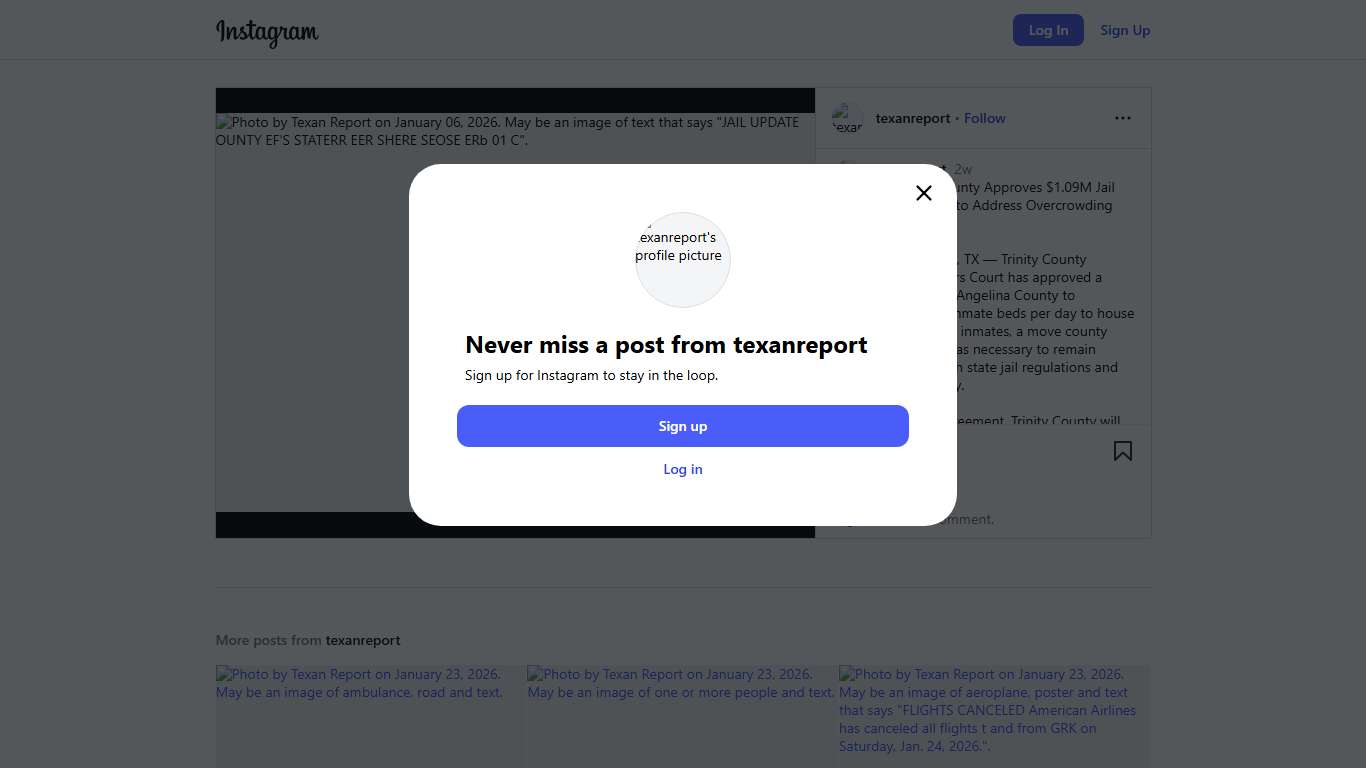
Task: Click the 2w post timestamp
Action: (963, 169)
